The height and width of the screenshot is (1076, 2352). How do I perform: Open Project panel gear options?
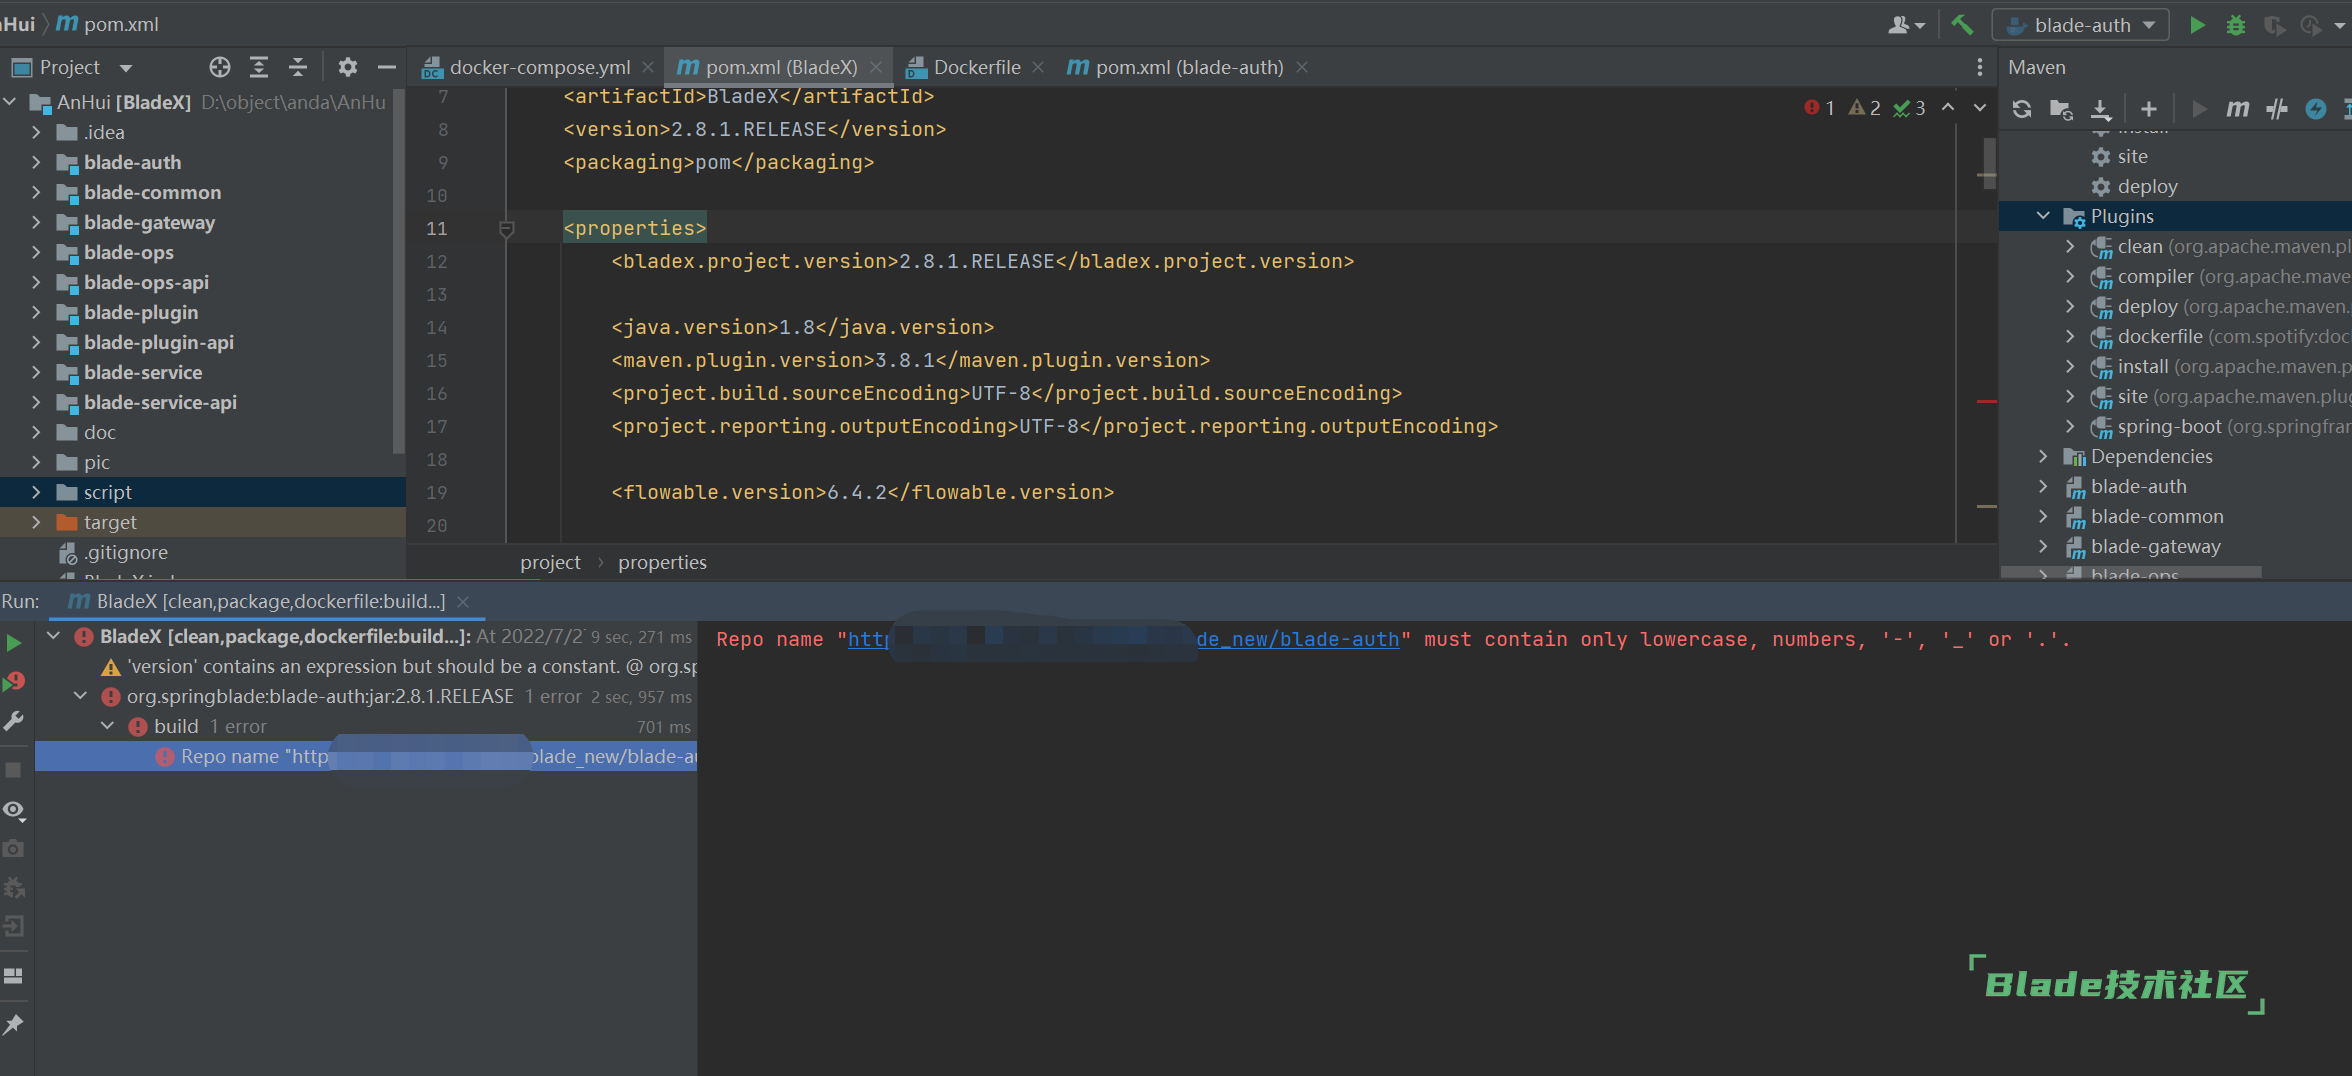(347, 67)
